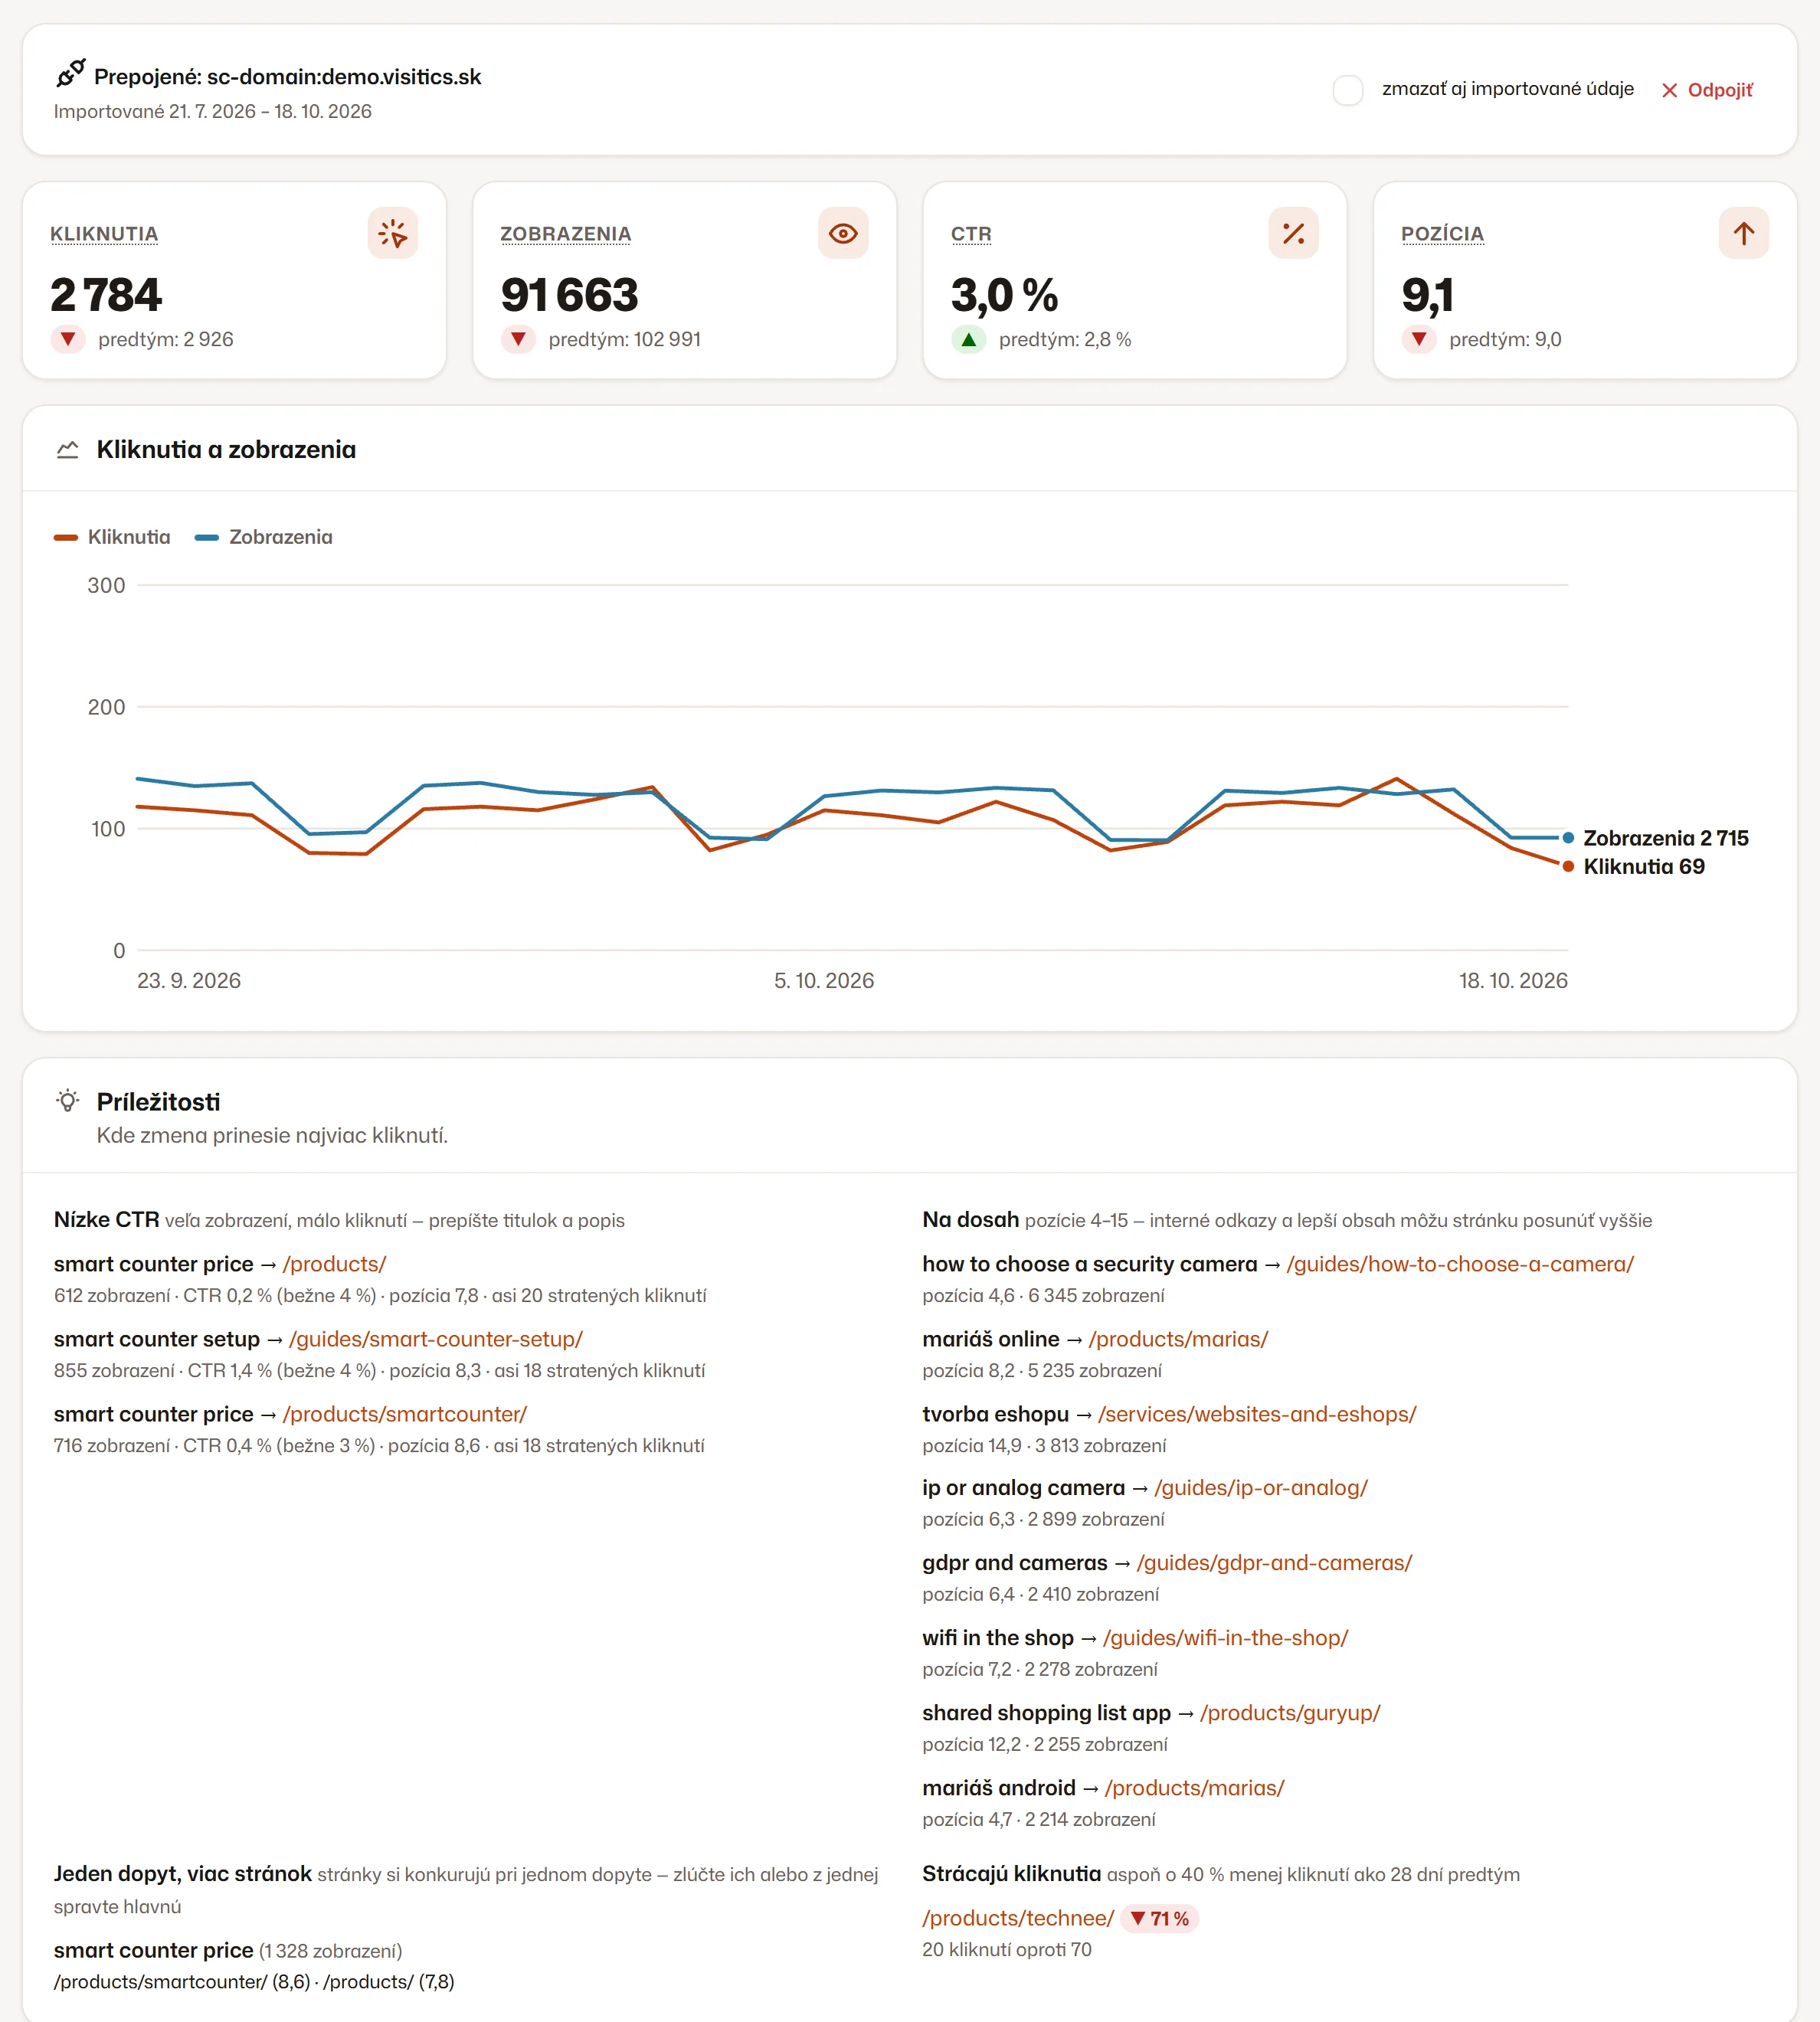
Task: Click the cursor-click icon in Kliknutia card
Action: tap(393, 234)
